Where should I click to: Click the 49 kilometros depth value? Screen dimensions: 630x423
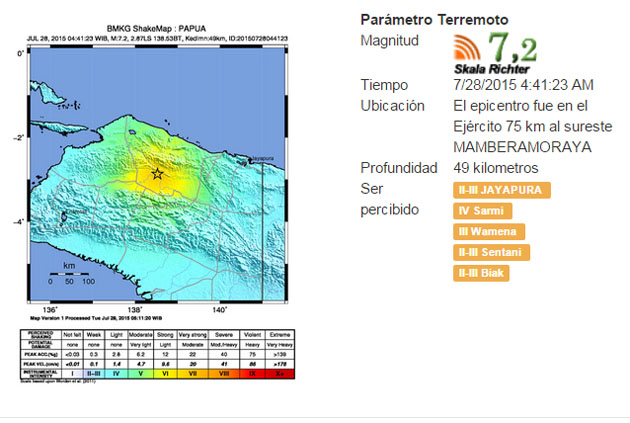click(x=495, y=167)
